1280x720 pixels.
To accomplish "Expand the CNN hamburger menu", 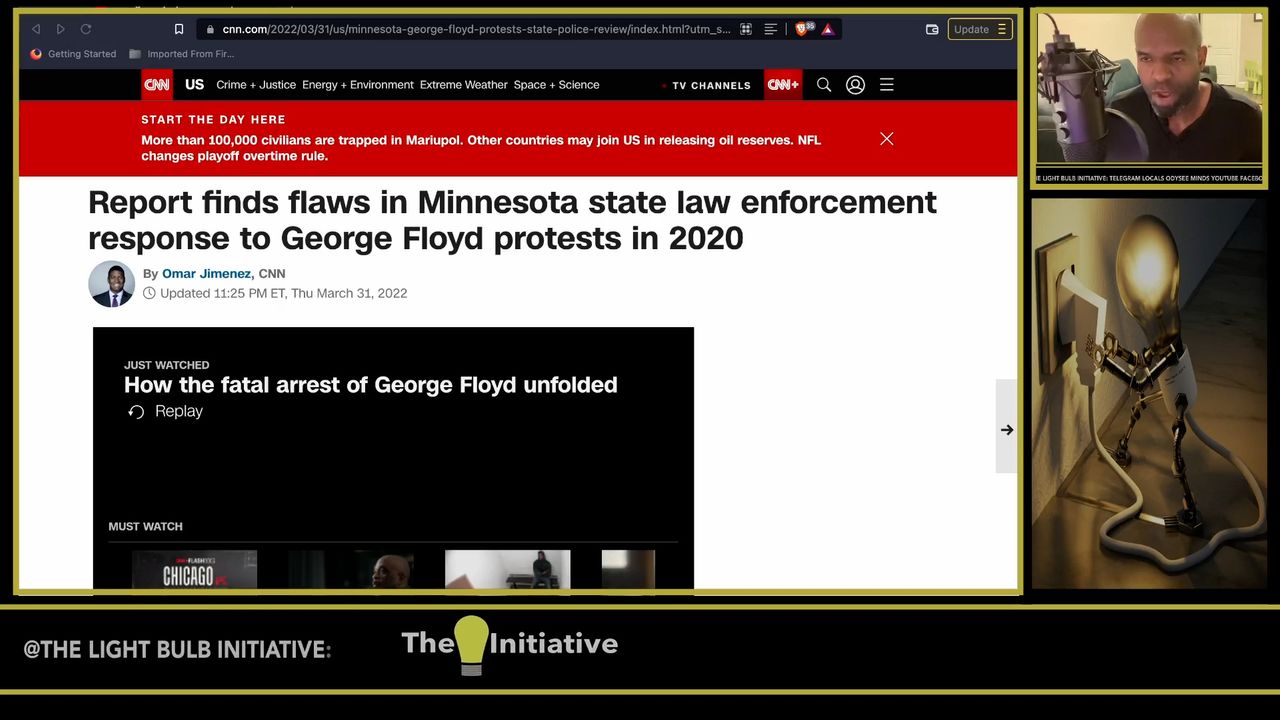I will [x=887, y=85].
